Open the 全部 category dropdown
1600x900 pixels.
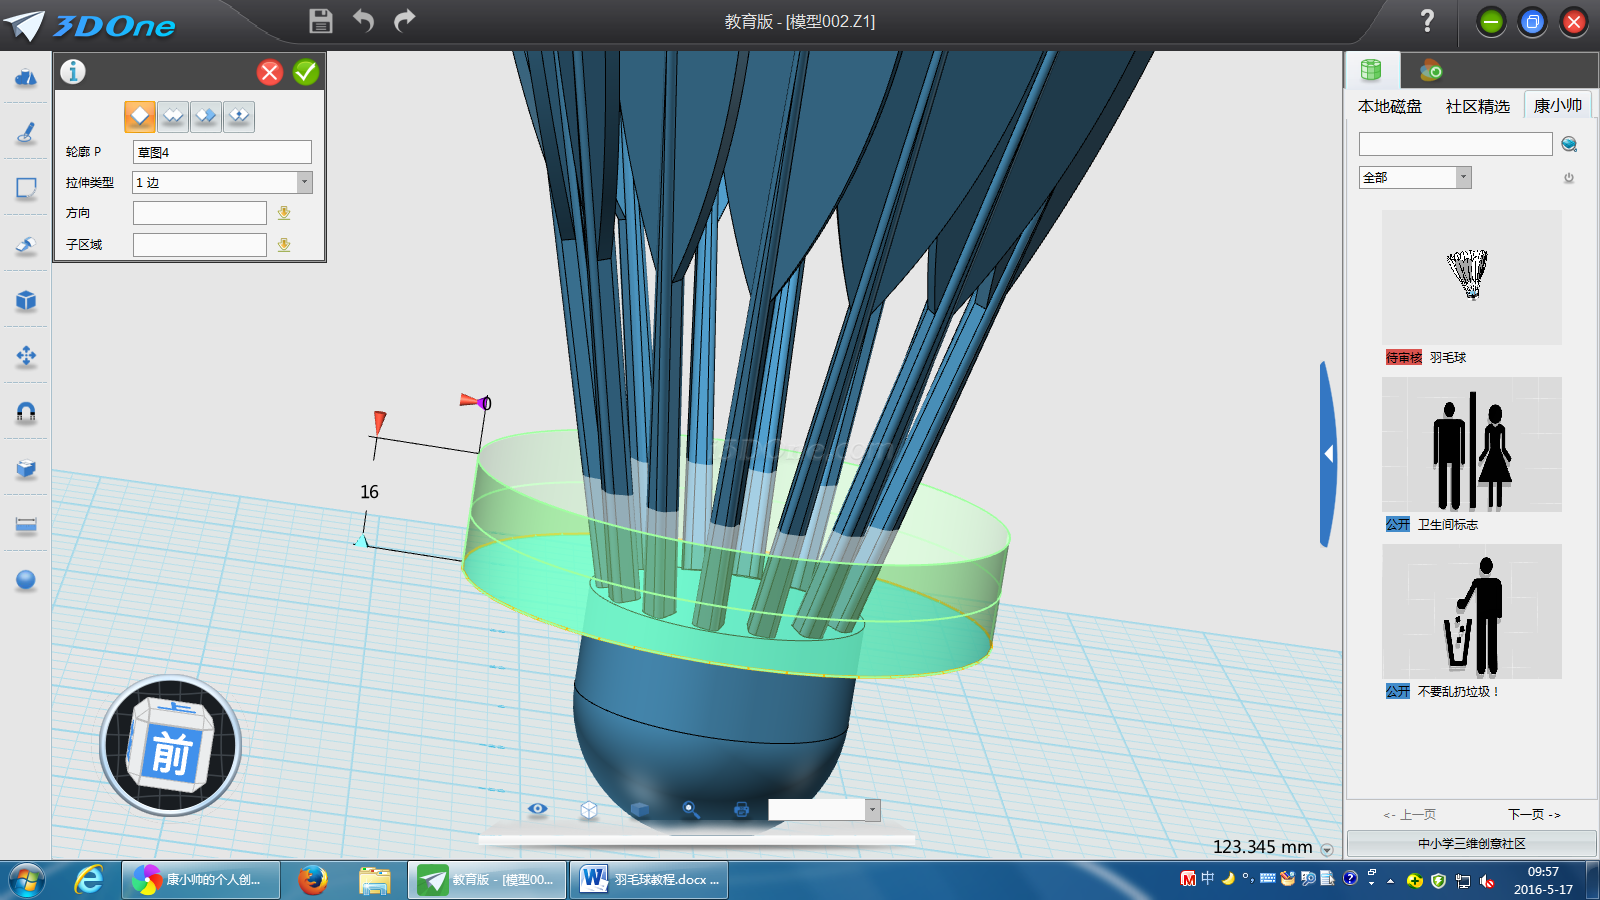pyautogui.click(x=1463, y=177)
